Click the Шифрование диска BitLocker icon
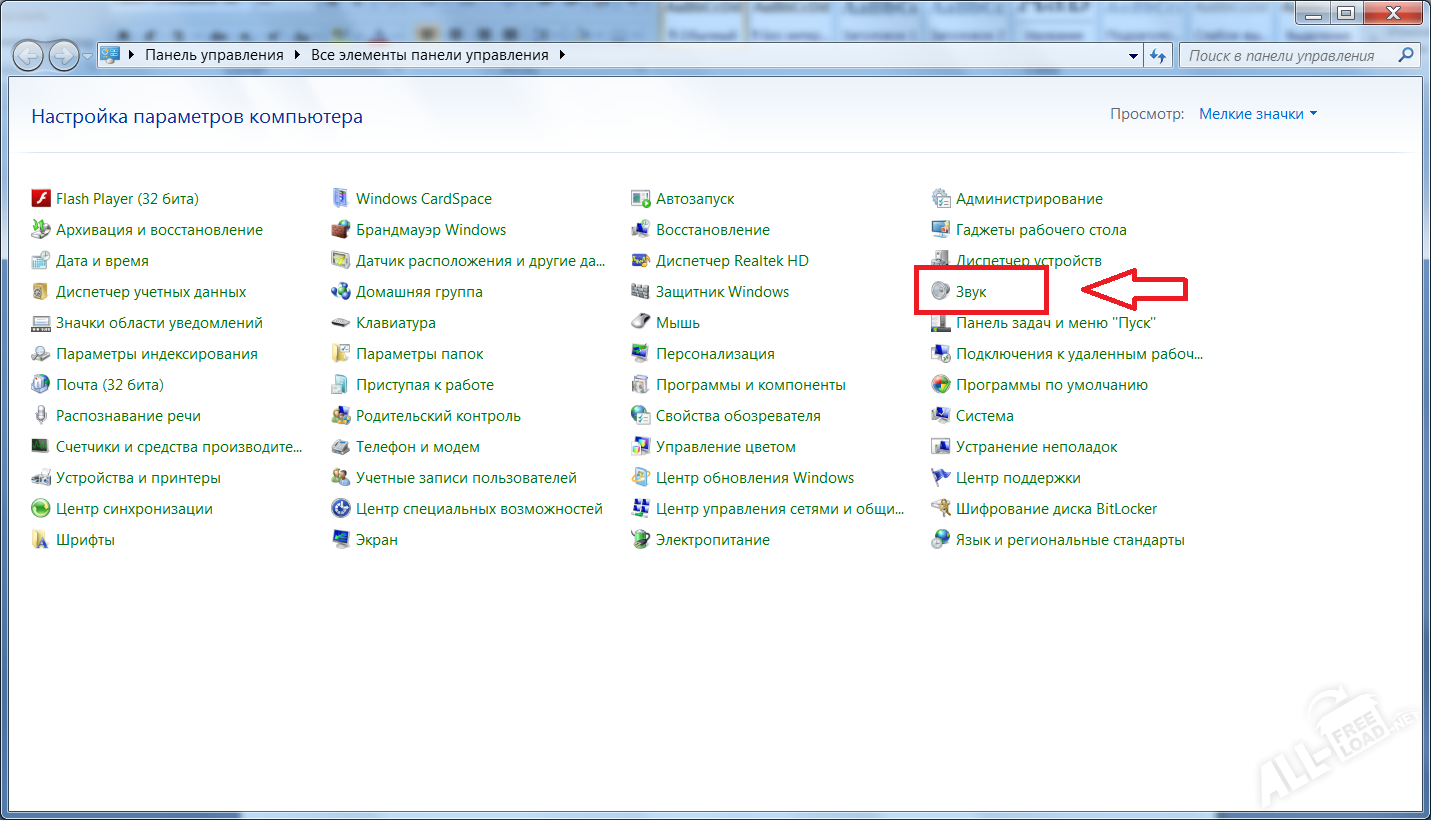Image resolution: width=1431 pixels, height=820 pixels. [940, 509]
